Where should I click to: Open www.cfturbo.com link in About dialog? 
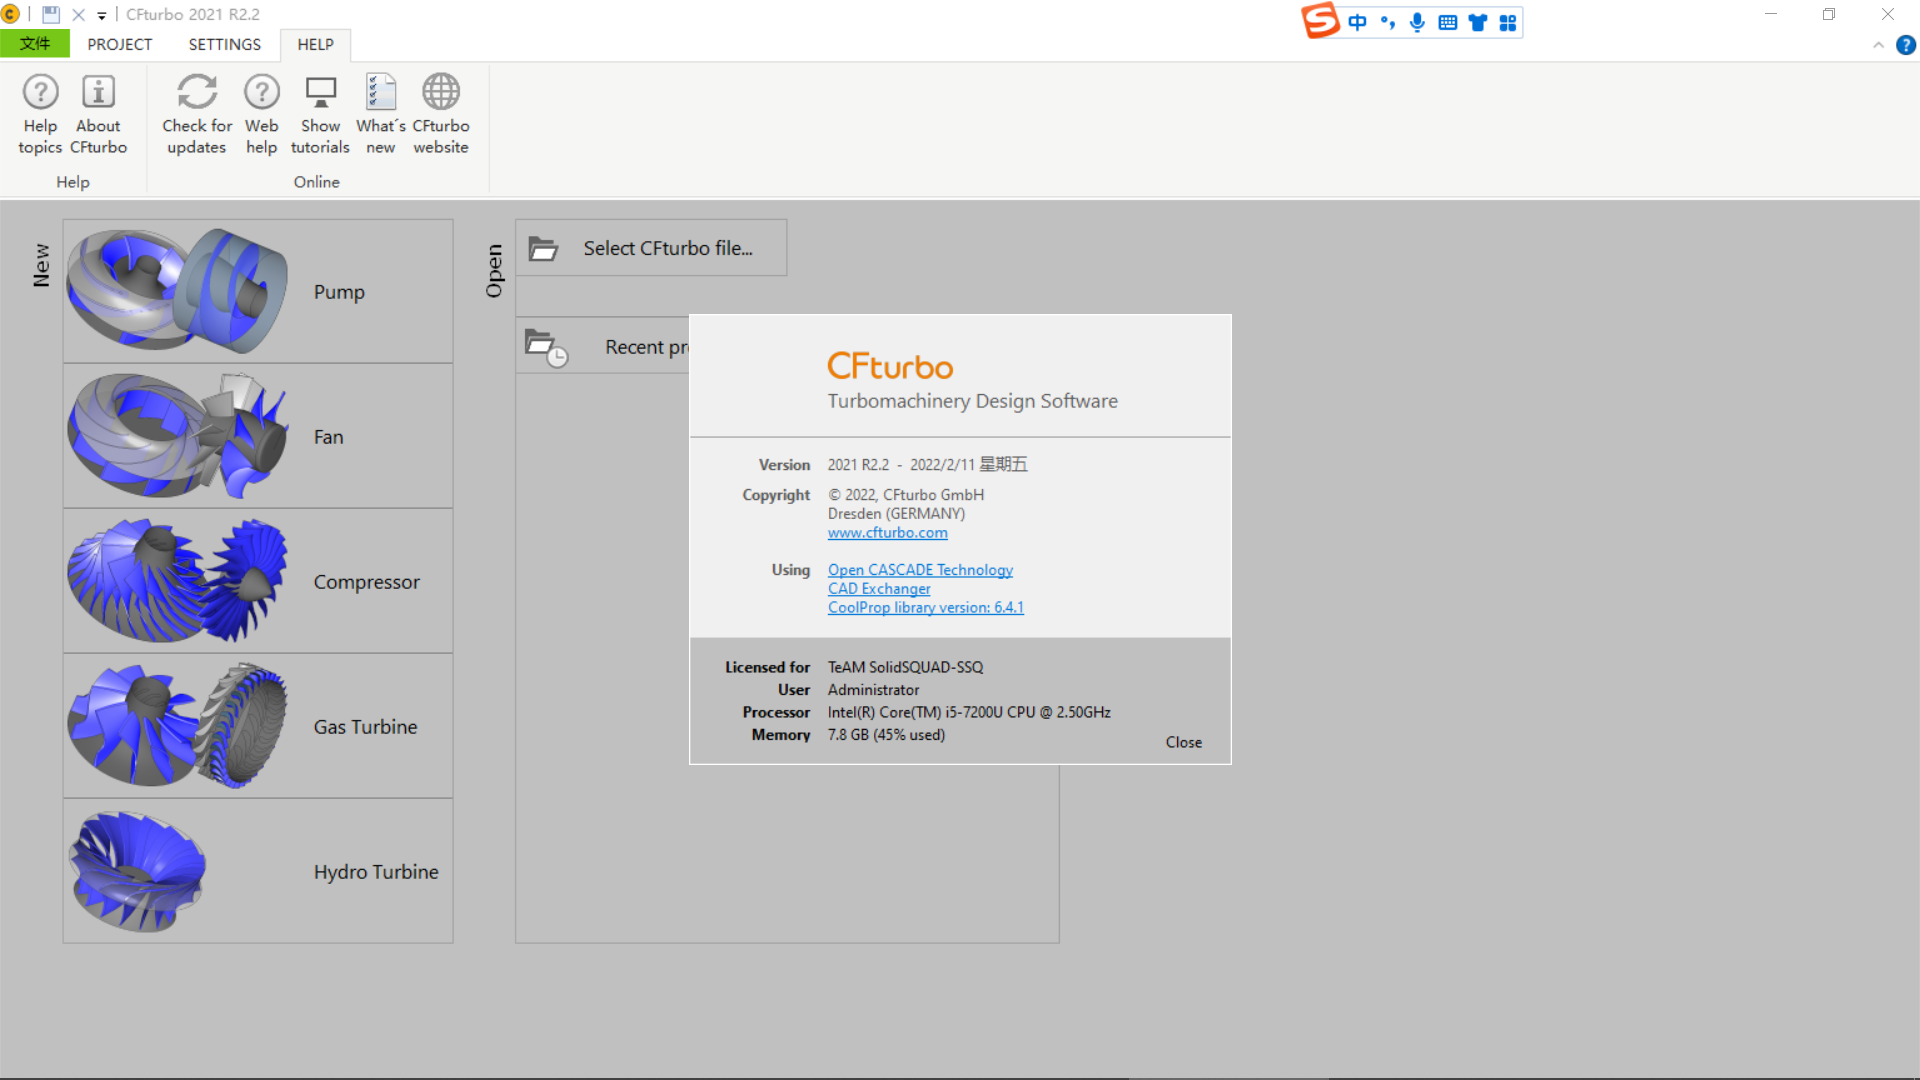coord(887,533)
